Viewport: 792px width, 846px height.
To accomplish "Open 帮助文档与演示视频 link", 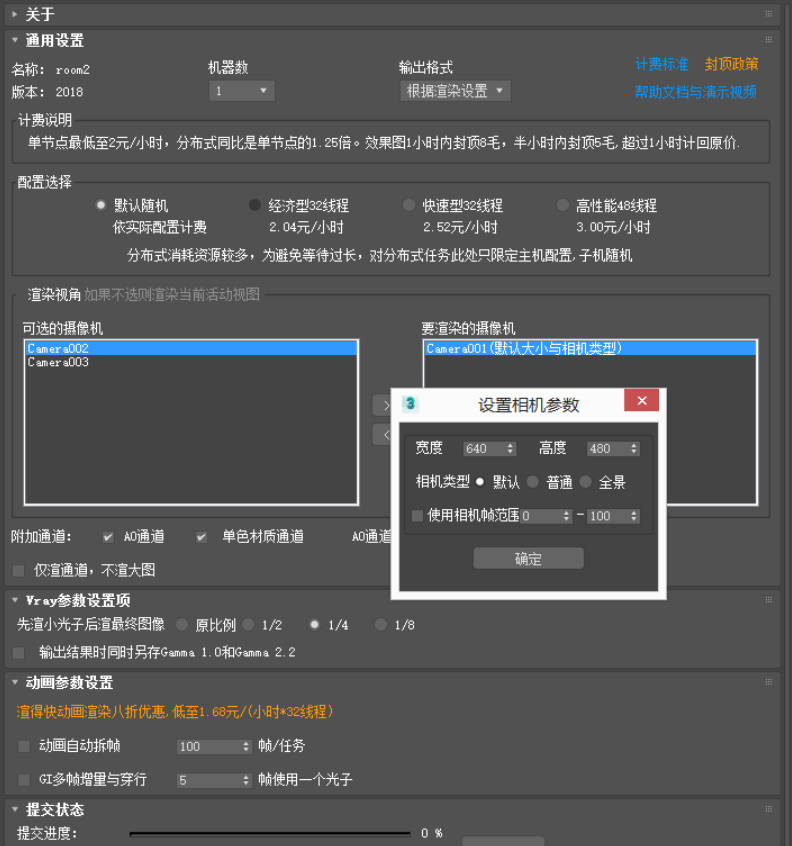I will click(695, 92).
